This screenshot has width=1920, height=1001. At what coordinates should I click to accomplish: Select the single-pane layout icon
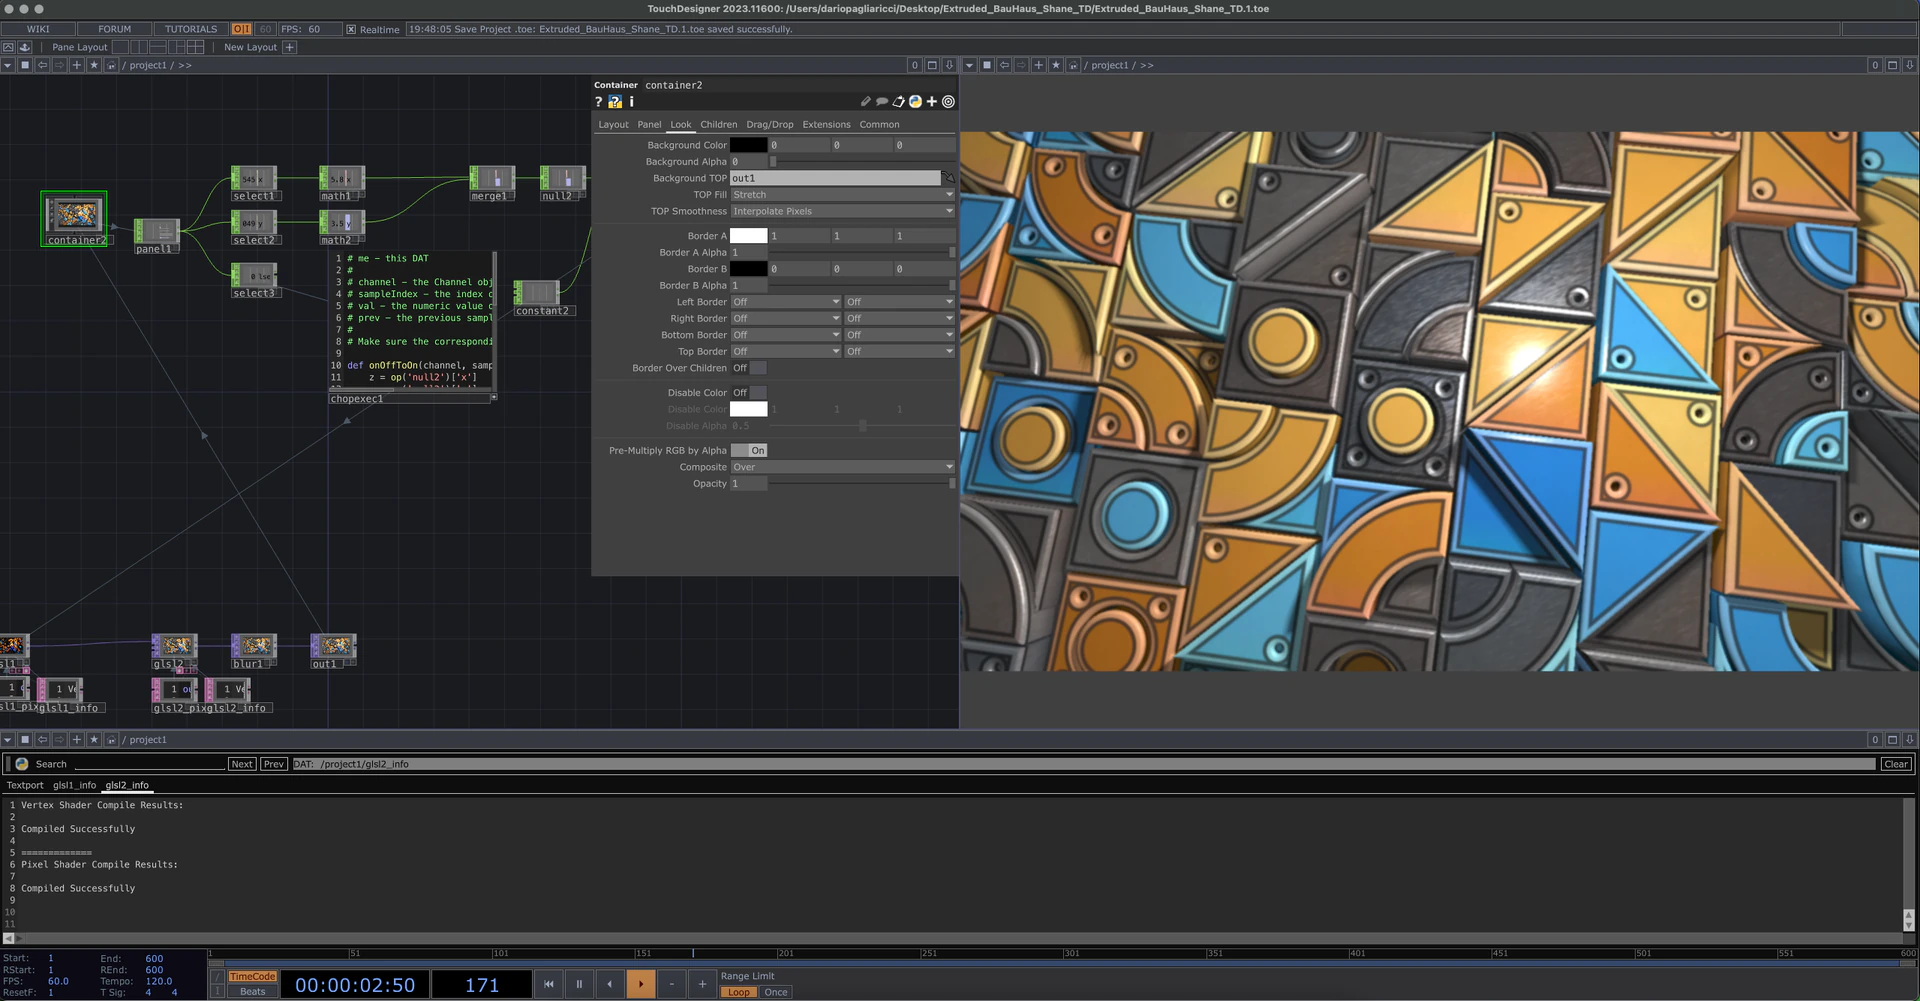120,47
